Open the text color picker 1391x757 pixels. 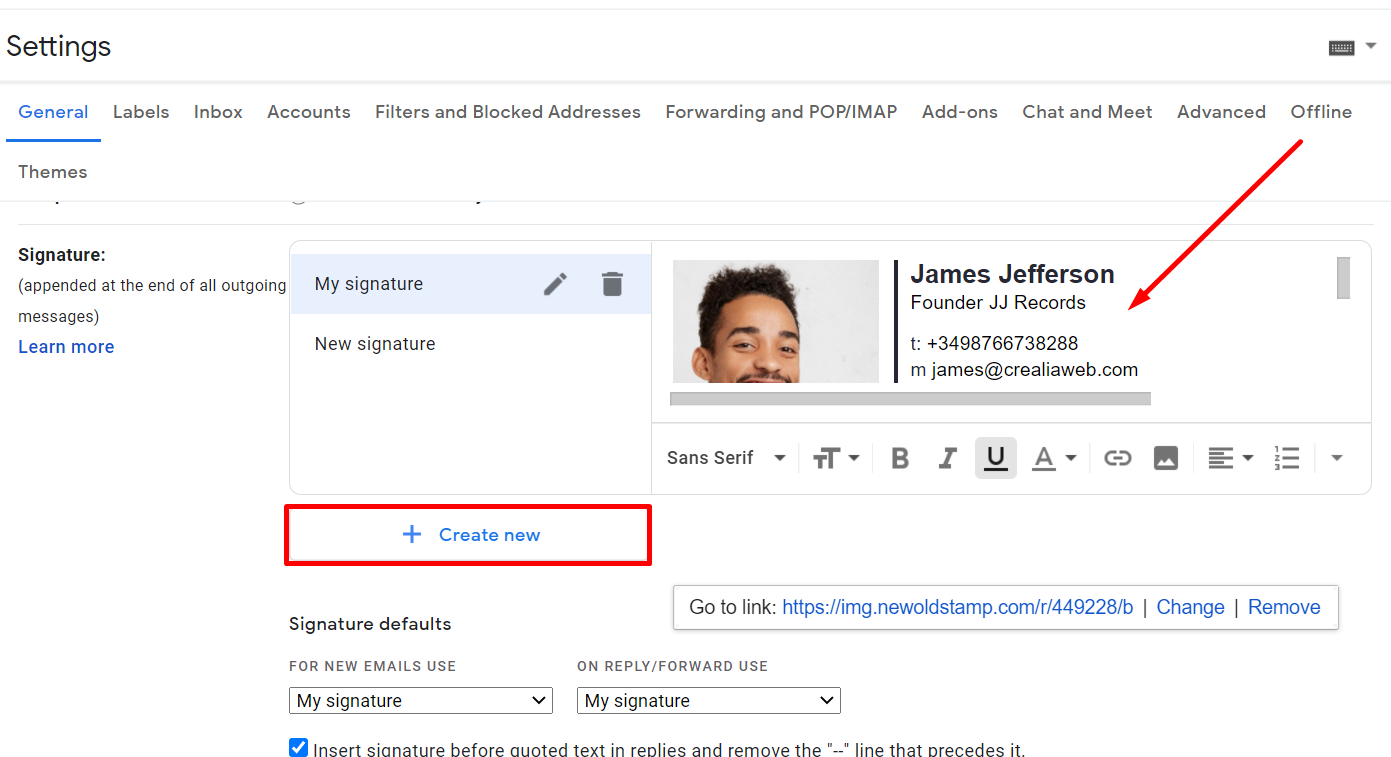click(x=1055, y=458)
